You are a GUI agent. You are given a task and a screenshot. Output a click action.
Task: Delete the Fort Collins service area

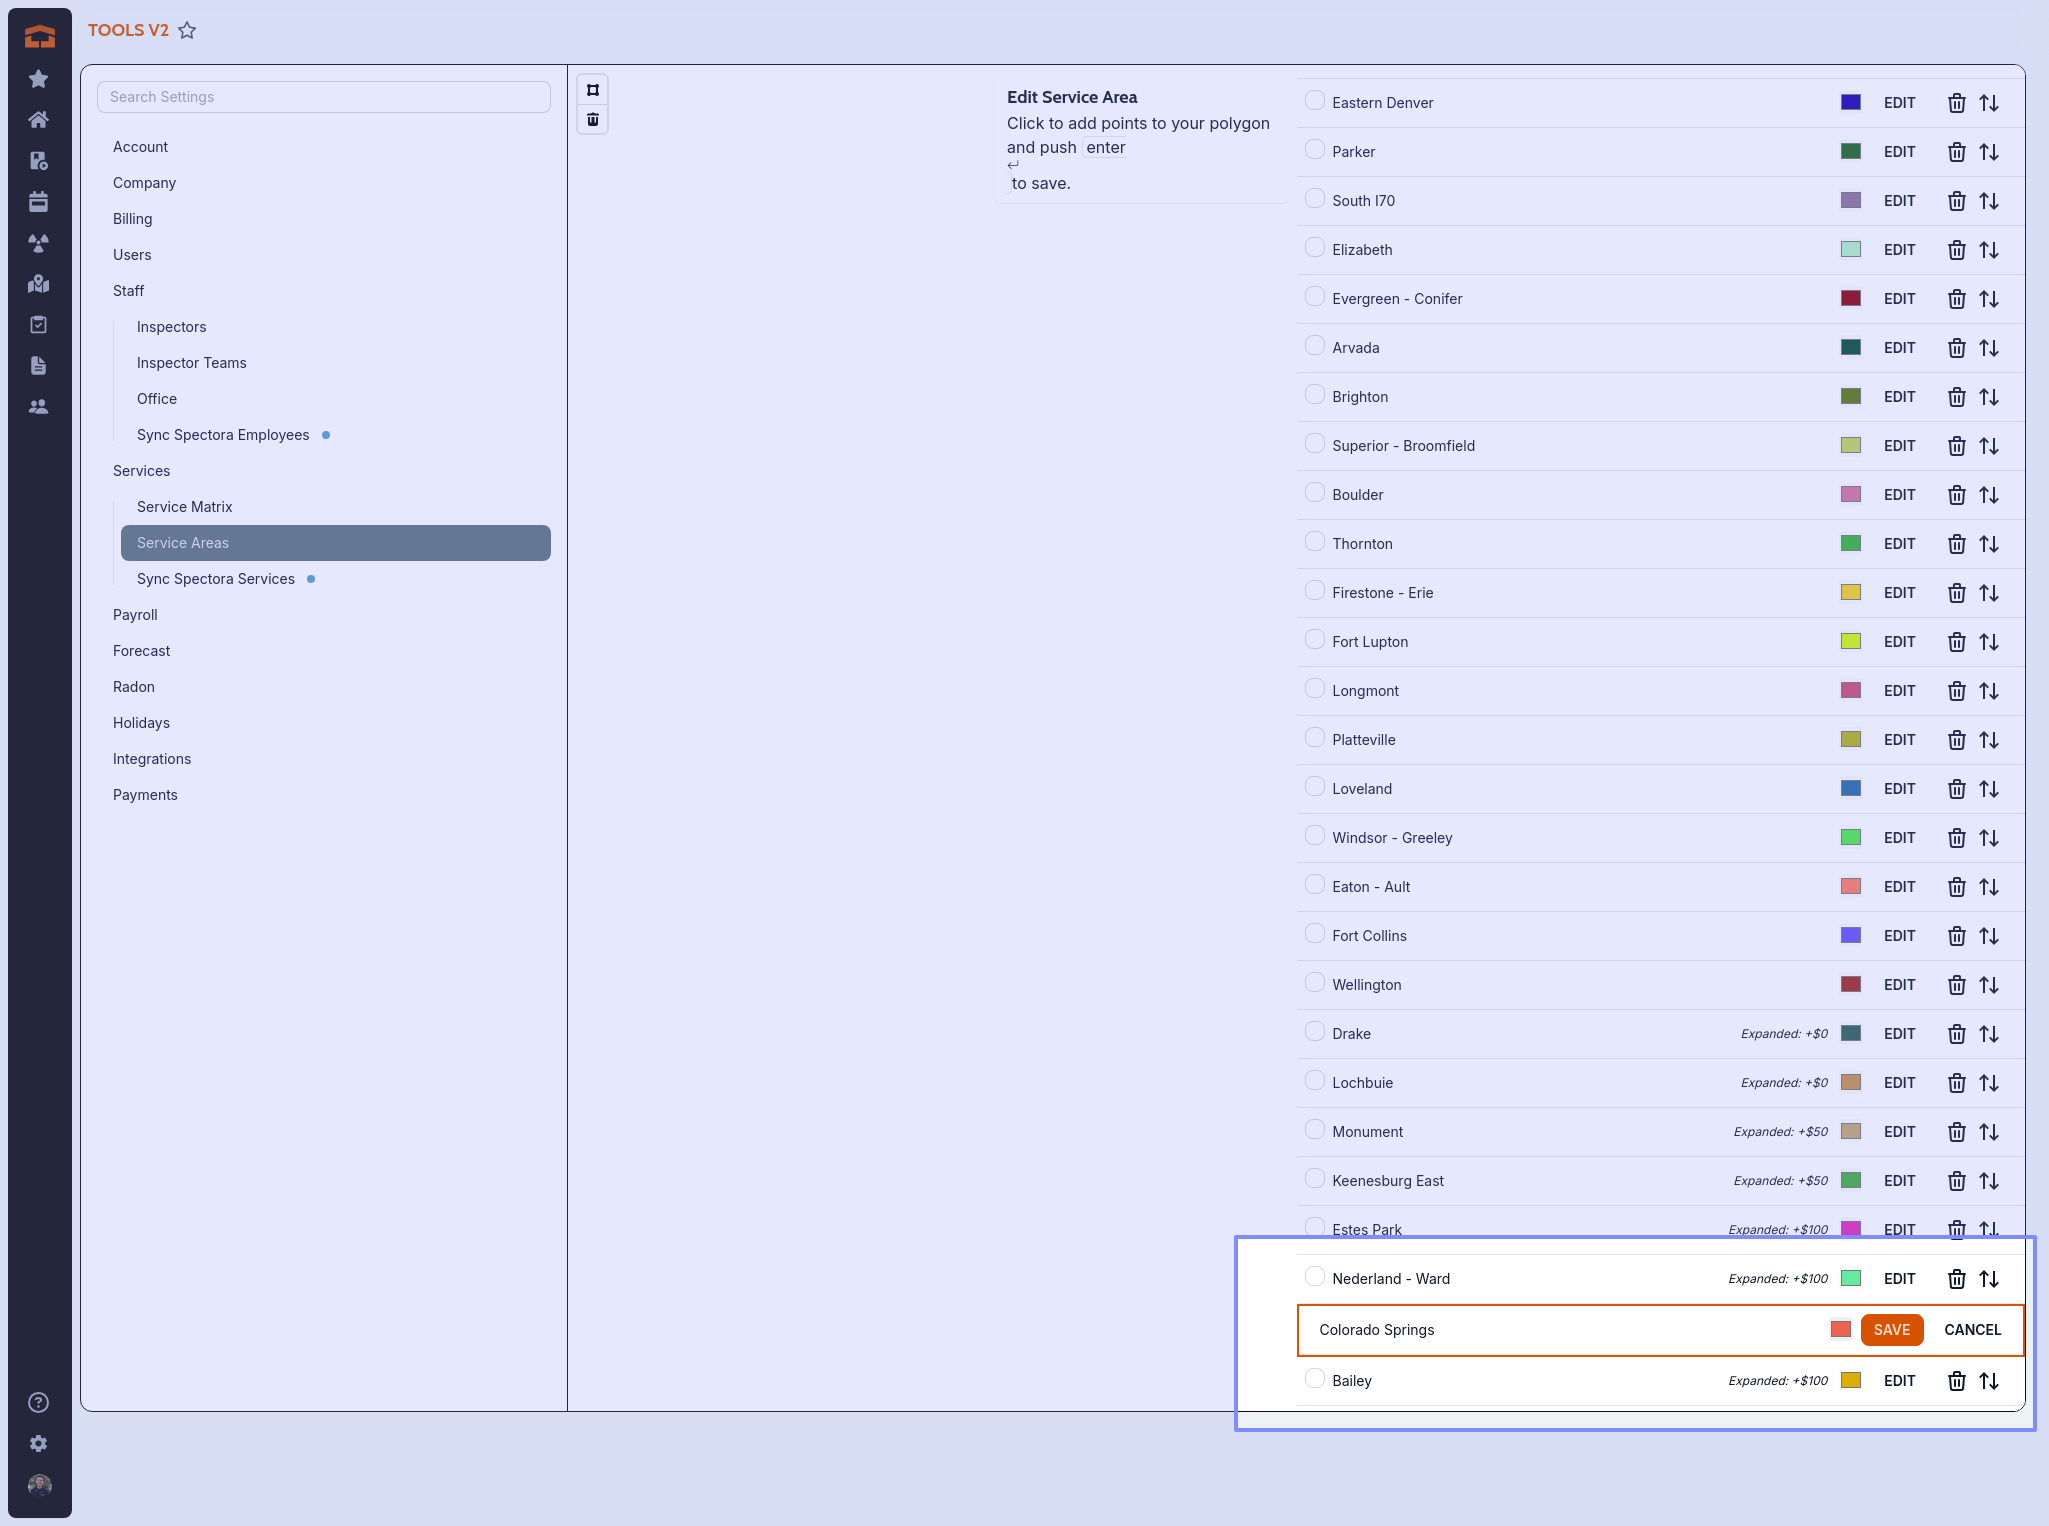[x=1956, y=936]
